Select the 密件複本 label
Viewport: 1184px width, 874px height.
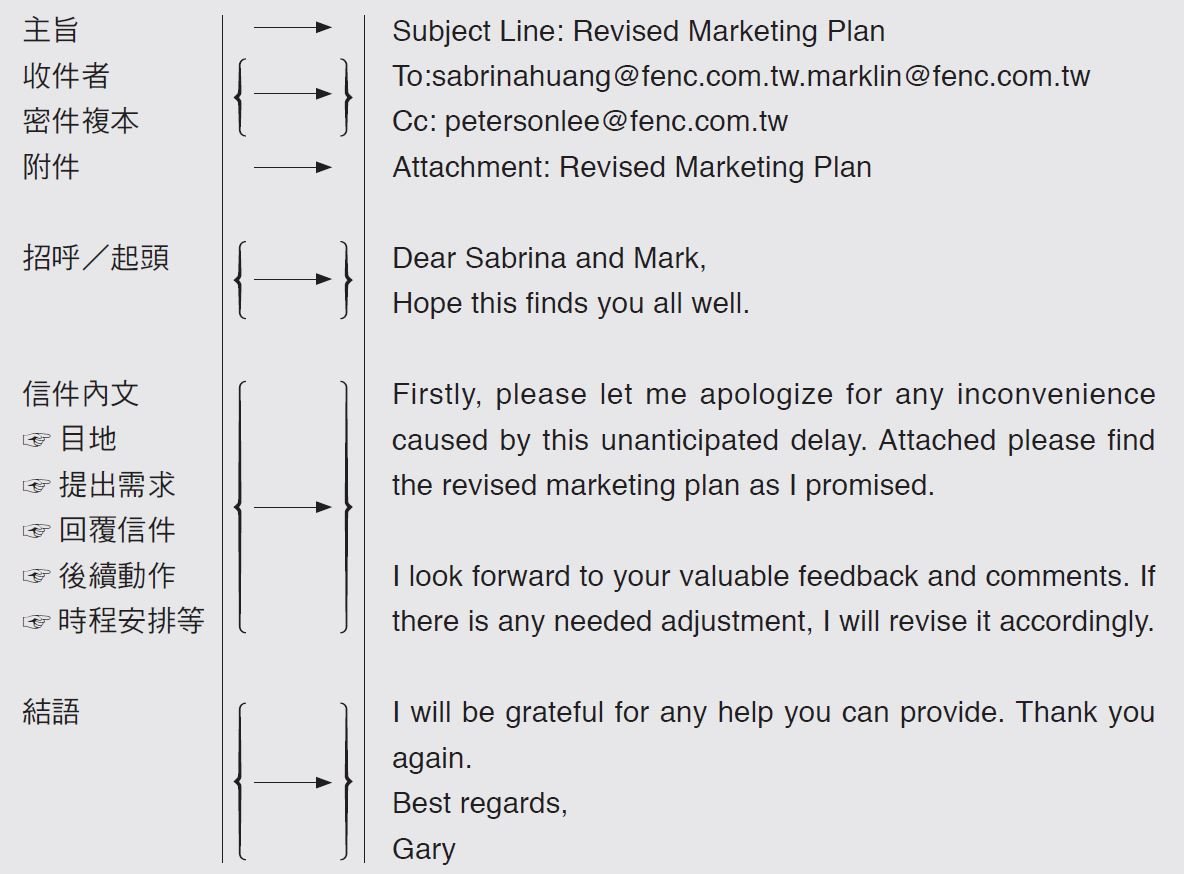[x=81, y=121]
